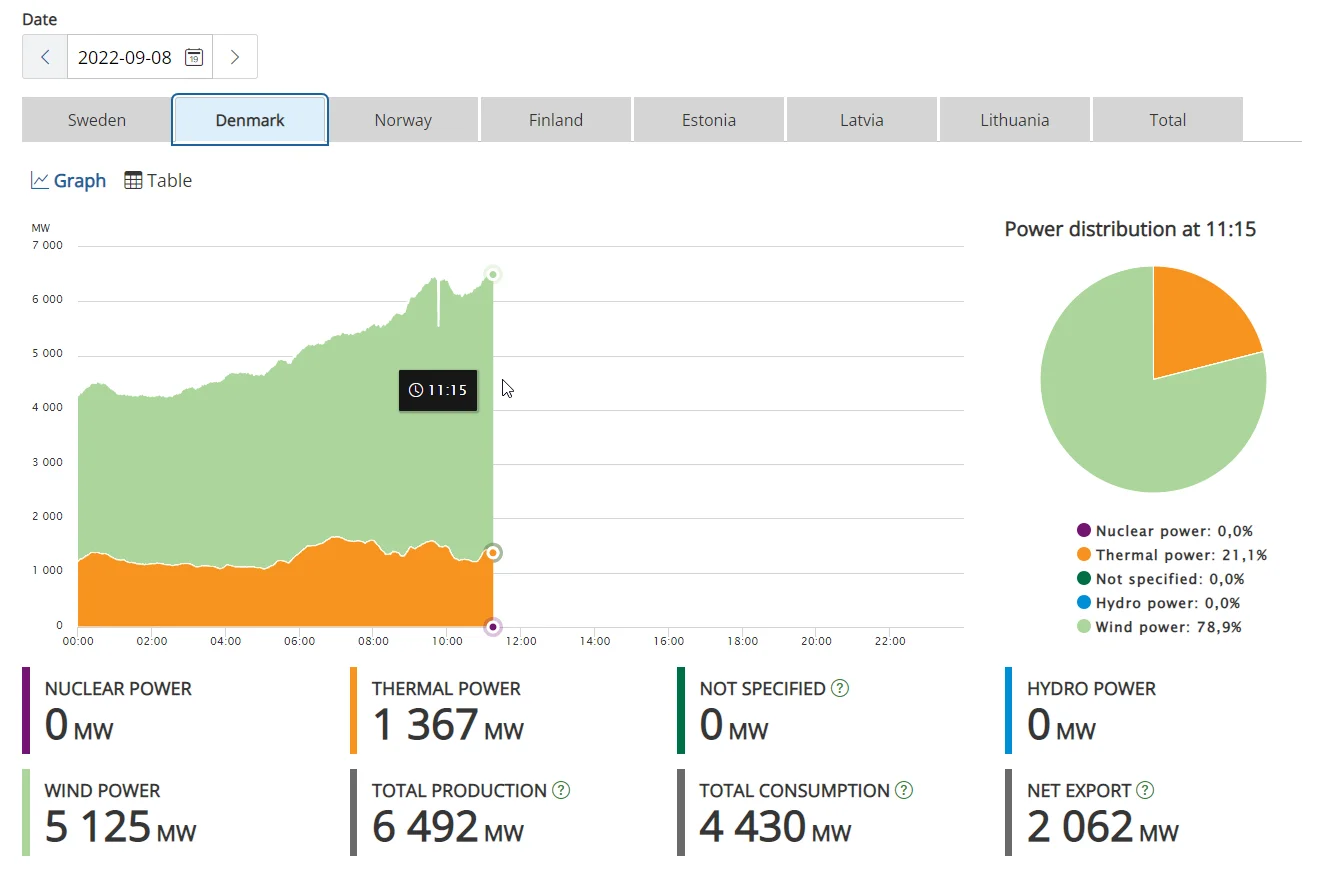The width and height of the screenshot is (1325, 883).
Task: Click help icon next to Not Specified
Action: coord(840,688)
